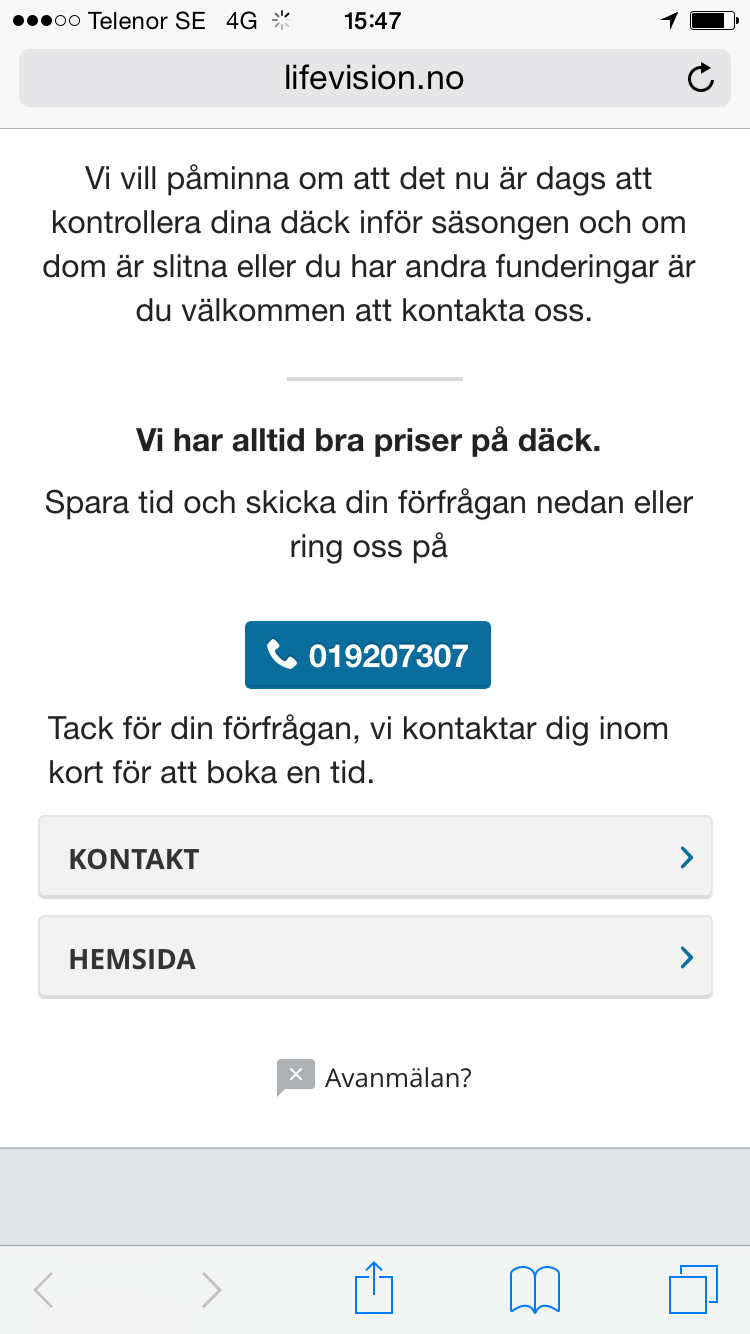
Task: Go forward with the right arrow
Action: point(211,1290)
